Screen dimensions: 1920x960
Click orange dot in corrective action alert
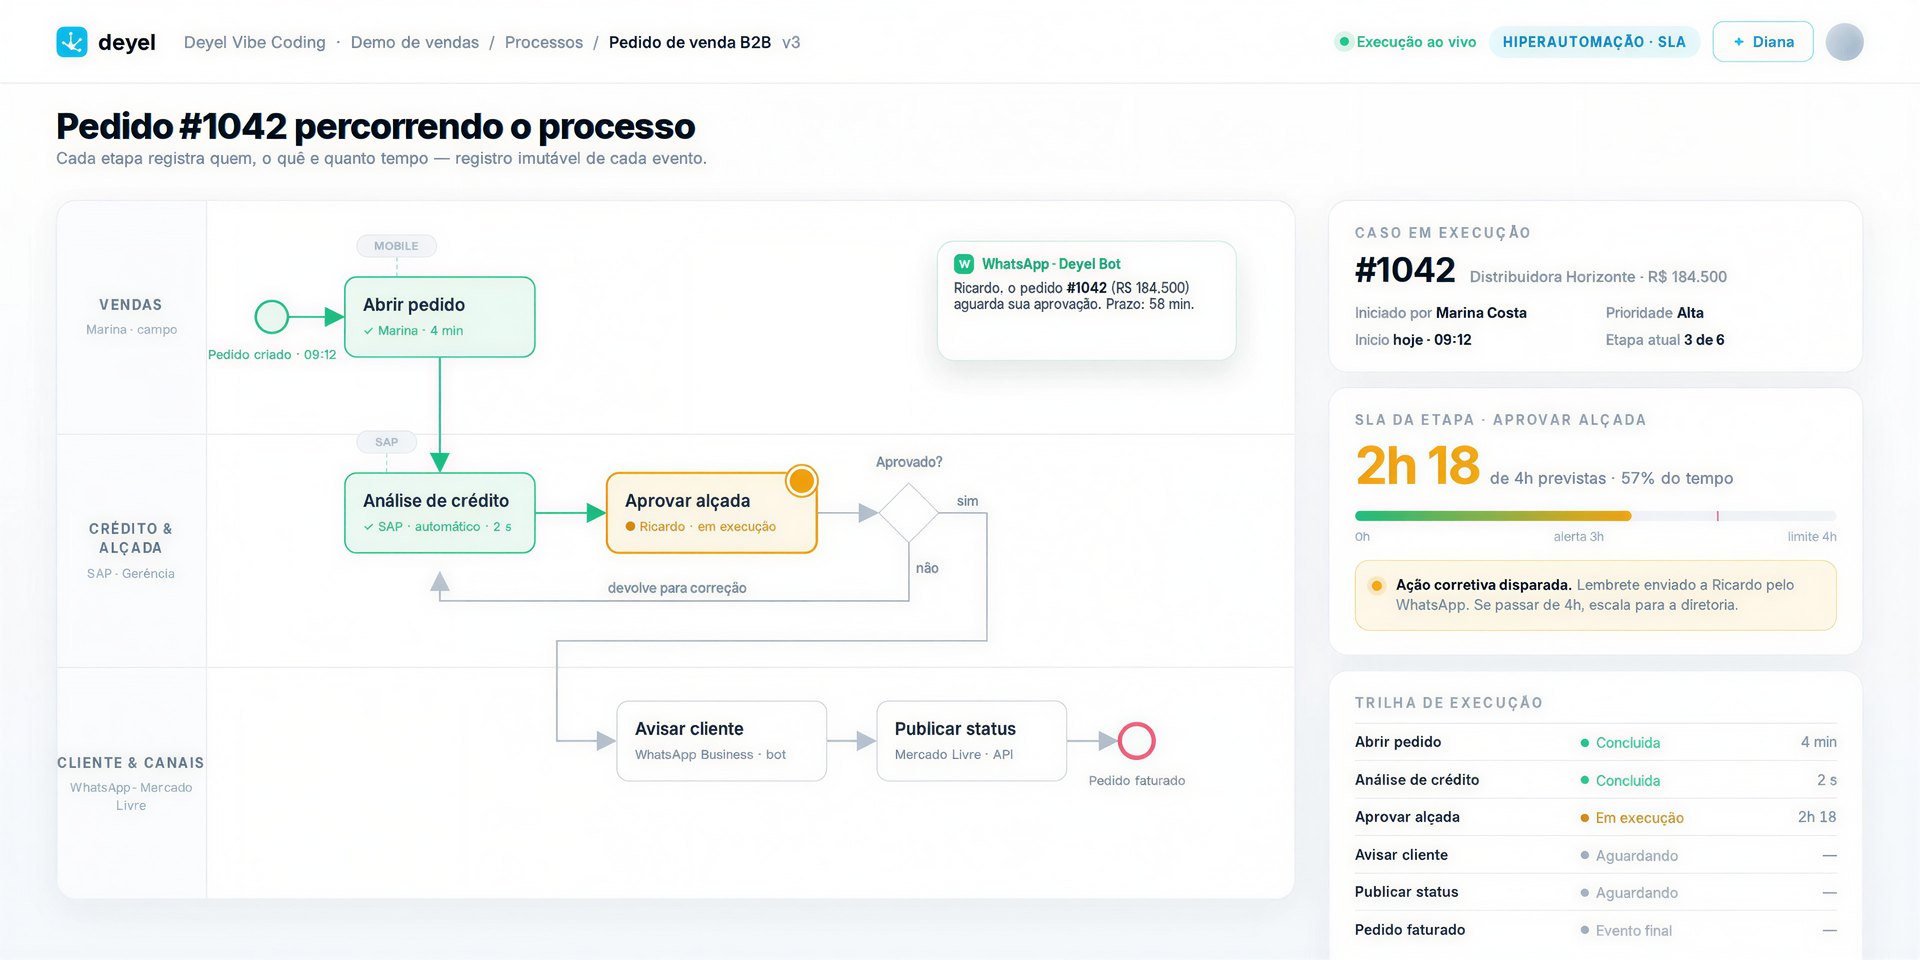[1377, 586]
